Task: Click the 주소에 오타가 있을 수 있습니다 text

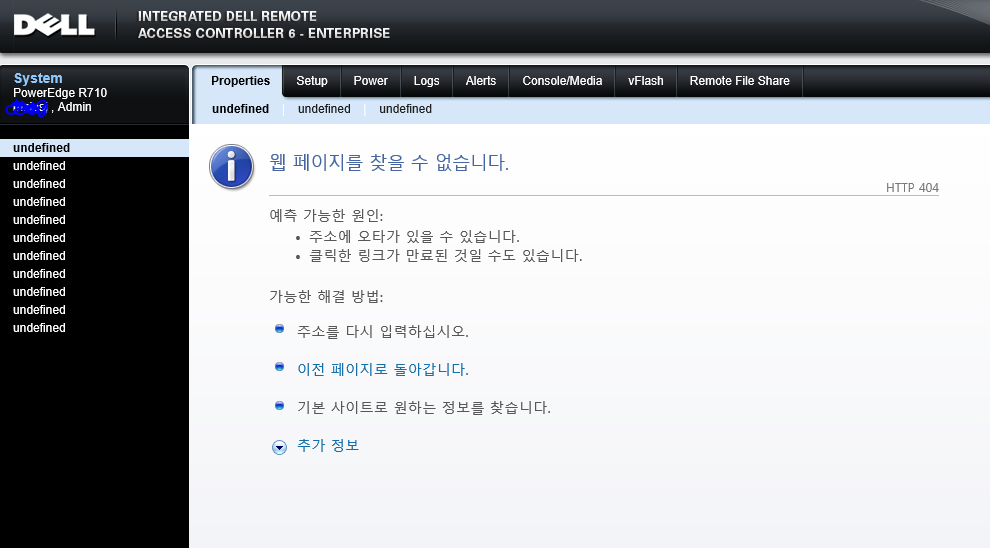Action: click(x=414, y=237)
